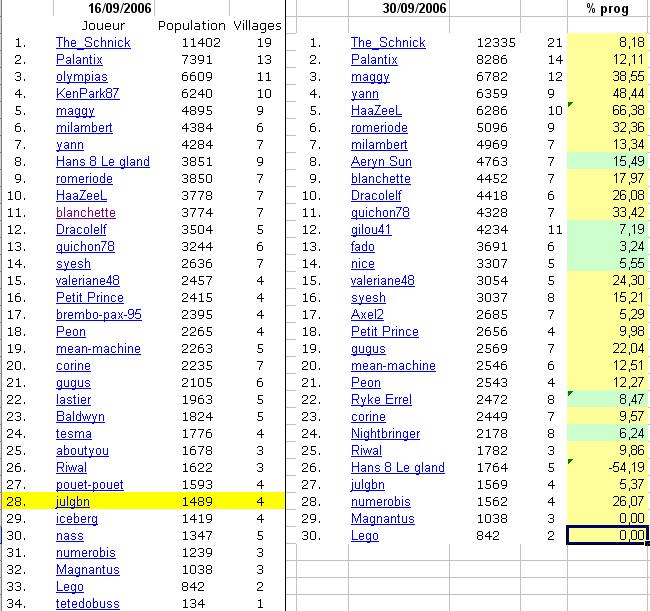Select the 48,44 progress cell

(607, 94)
